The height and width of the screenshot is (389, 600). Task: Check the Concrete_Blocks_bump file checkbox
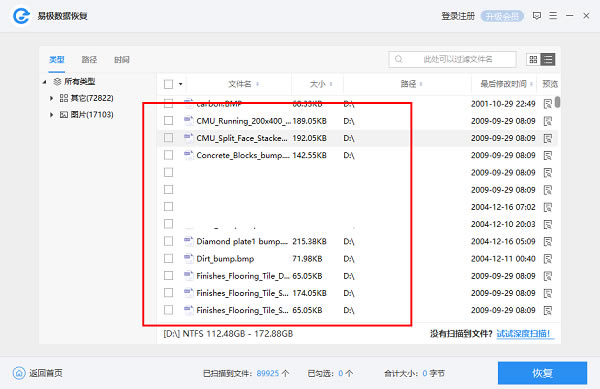tap(168, 155)
